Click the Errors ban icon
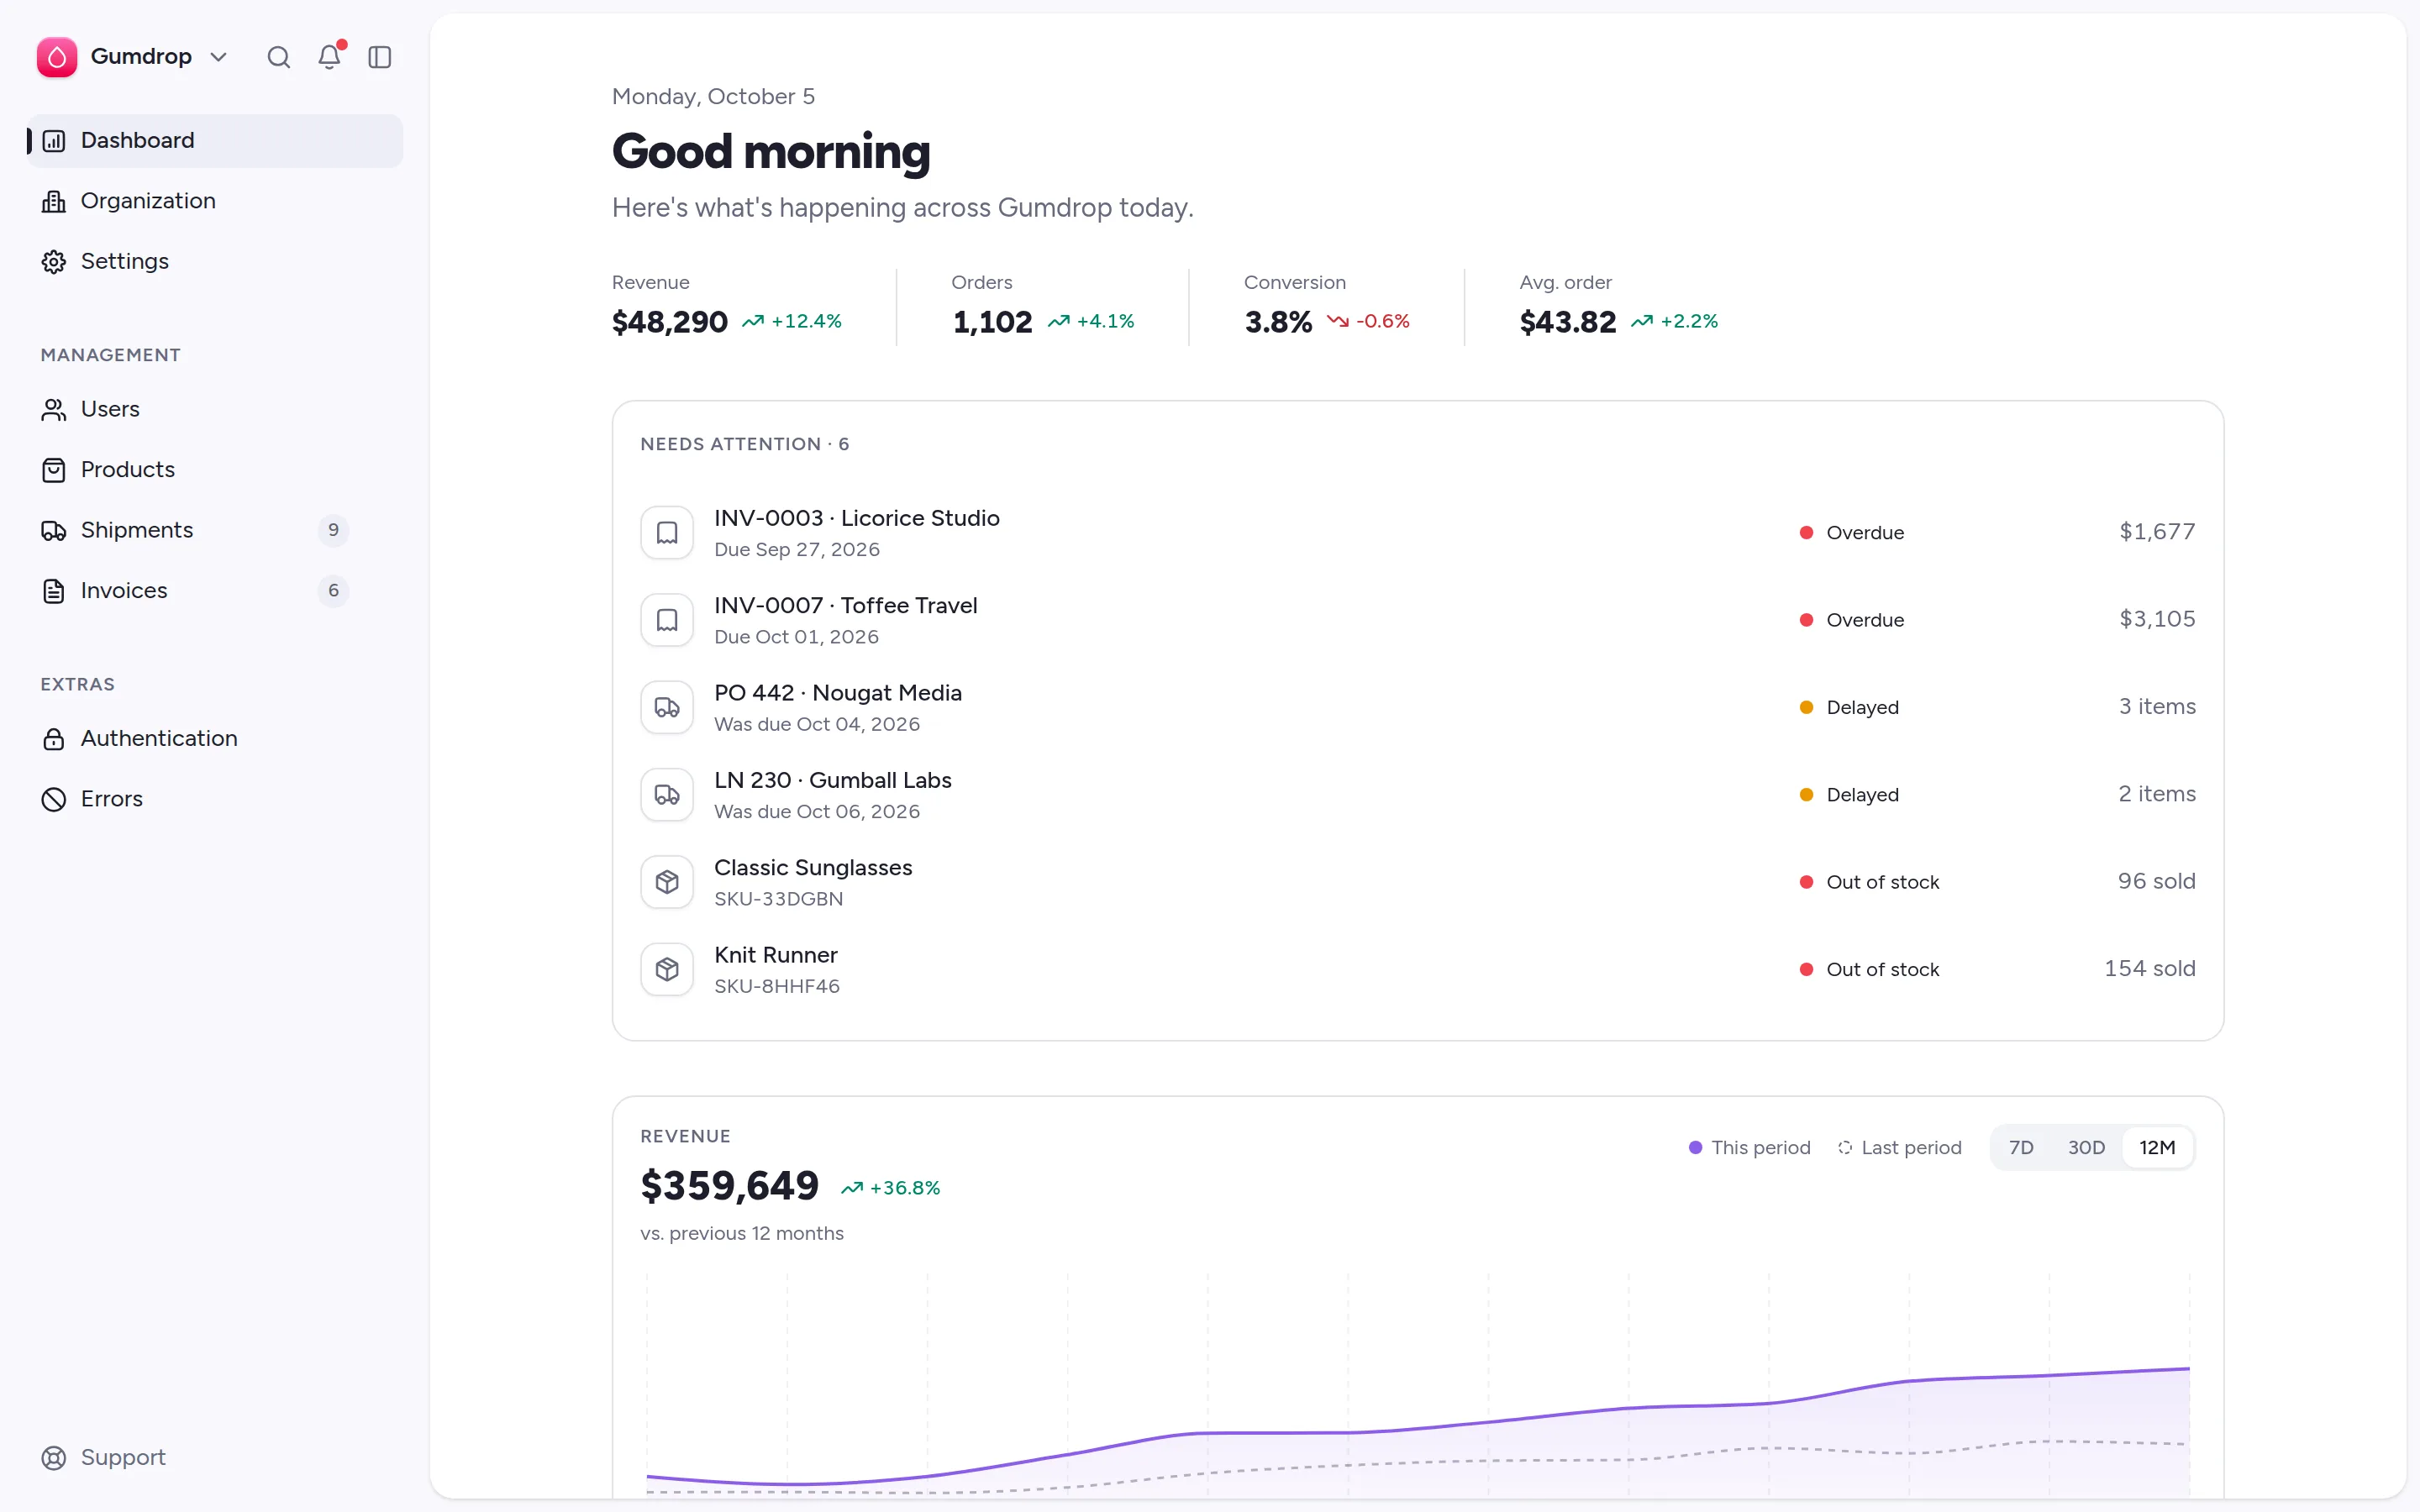Image resolution: width=2420 pixels, height=1512 pixels. pos(54,799)
